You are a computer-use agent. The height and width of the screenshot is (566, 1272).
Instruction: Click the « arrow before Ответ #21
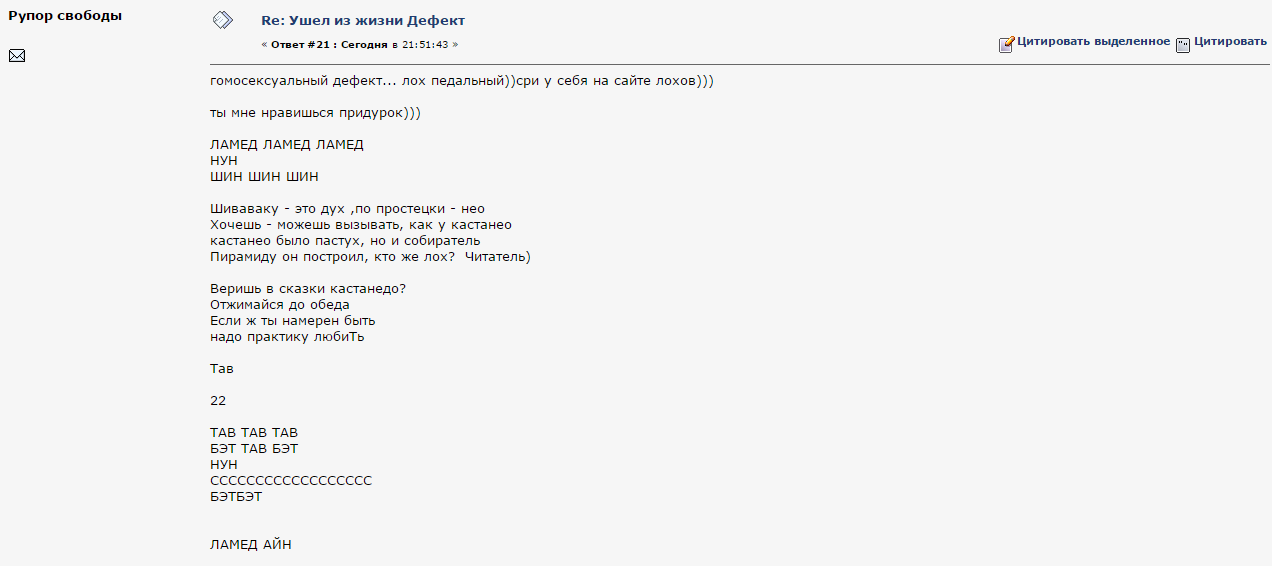tap(264, 45)
